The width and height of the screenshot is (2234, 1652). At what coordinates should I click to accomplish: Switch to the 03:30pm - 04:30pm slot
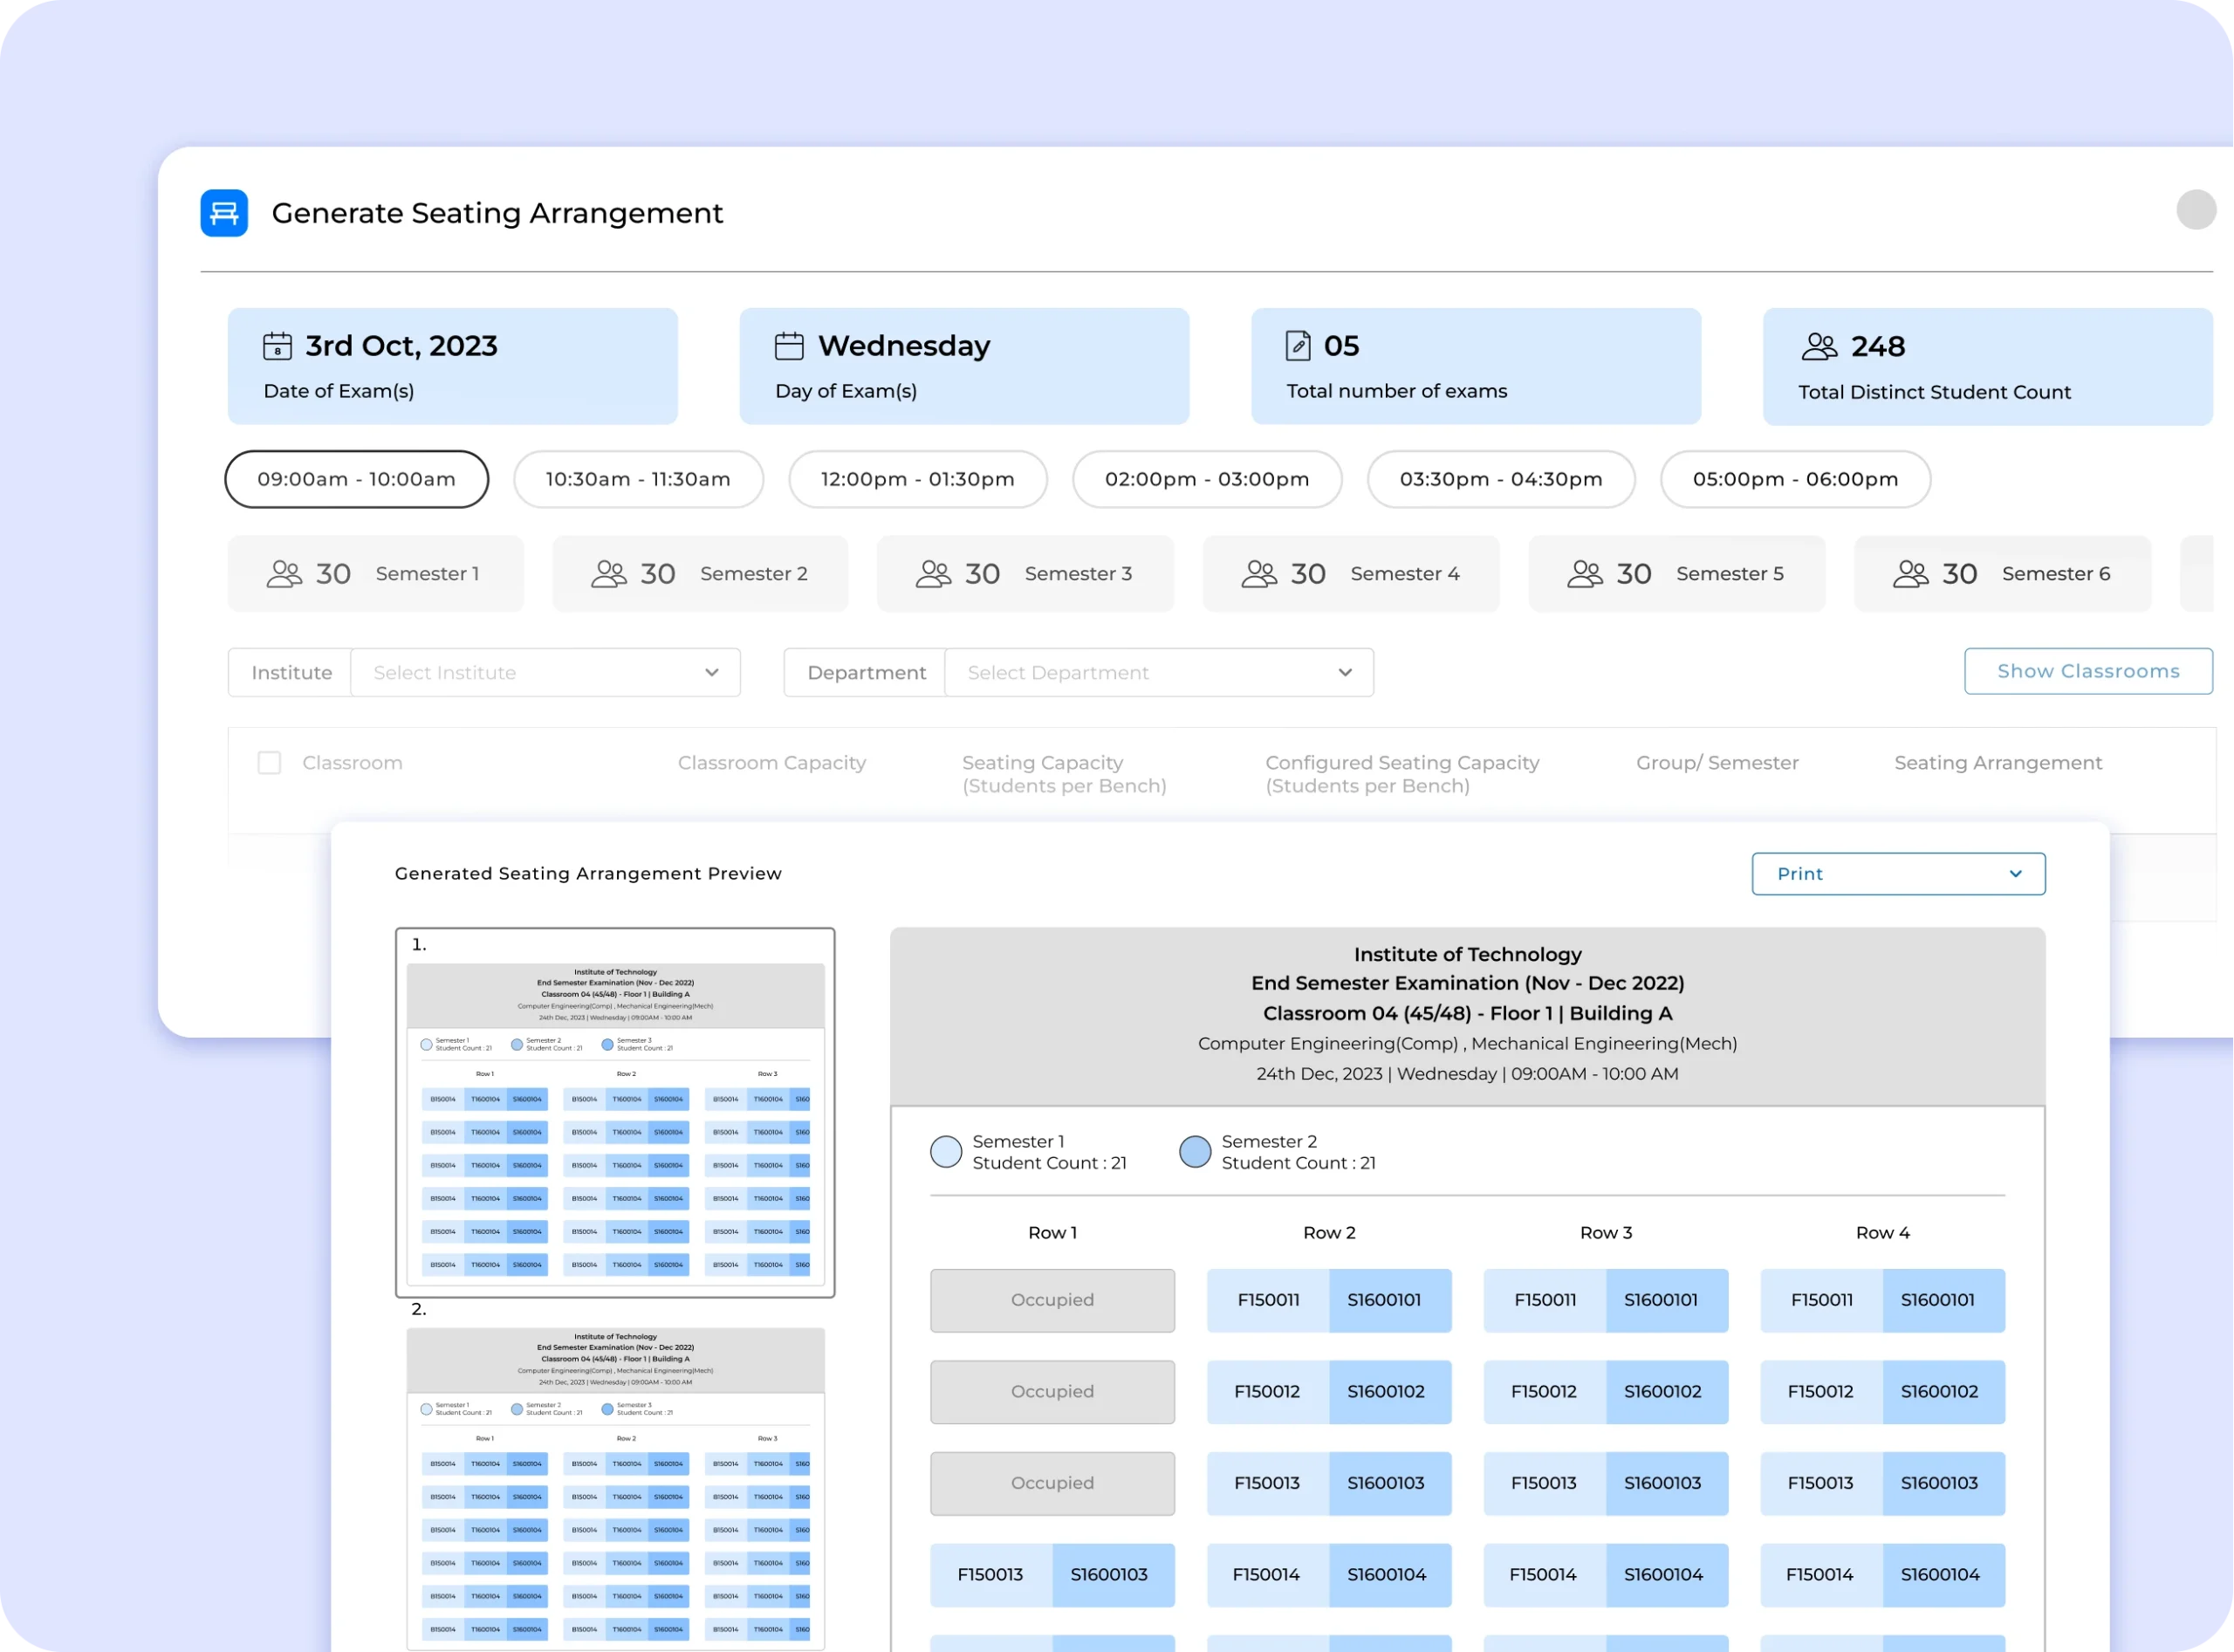pos(1500,479)
